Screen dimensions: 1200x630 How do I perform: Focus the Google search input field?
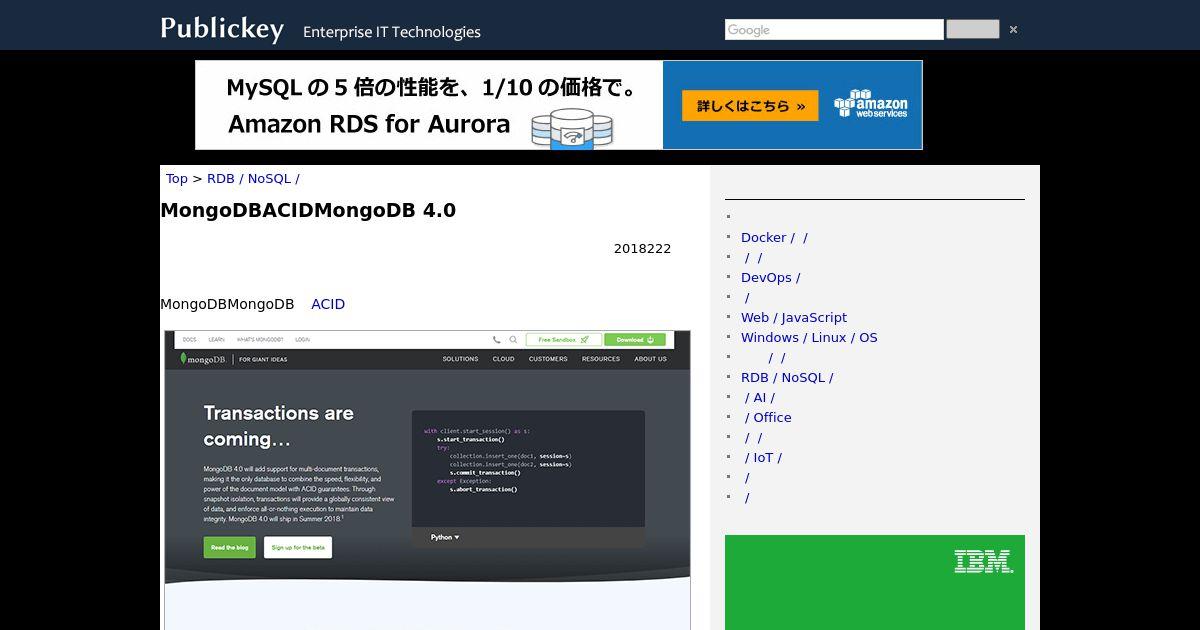834,30
